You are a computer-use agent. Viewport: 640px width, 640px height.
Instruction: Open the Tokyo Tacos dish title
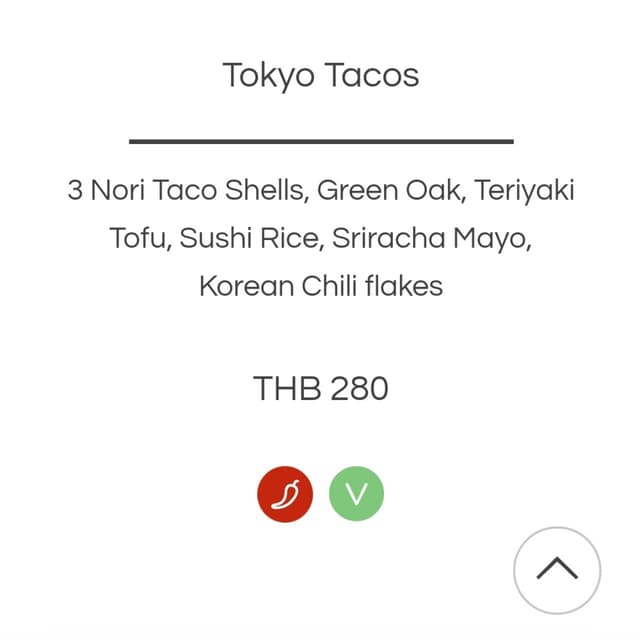321,76
